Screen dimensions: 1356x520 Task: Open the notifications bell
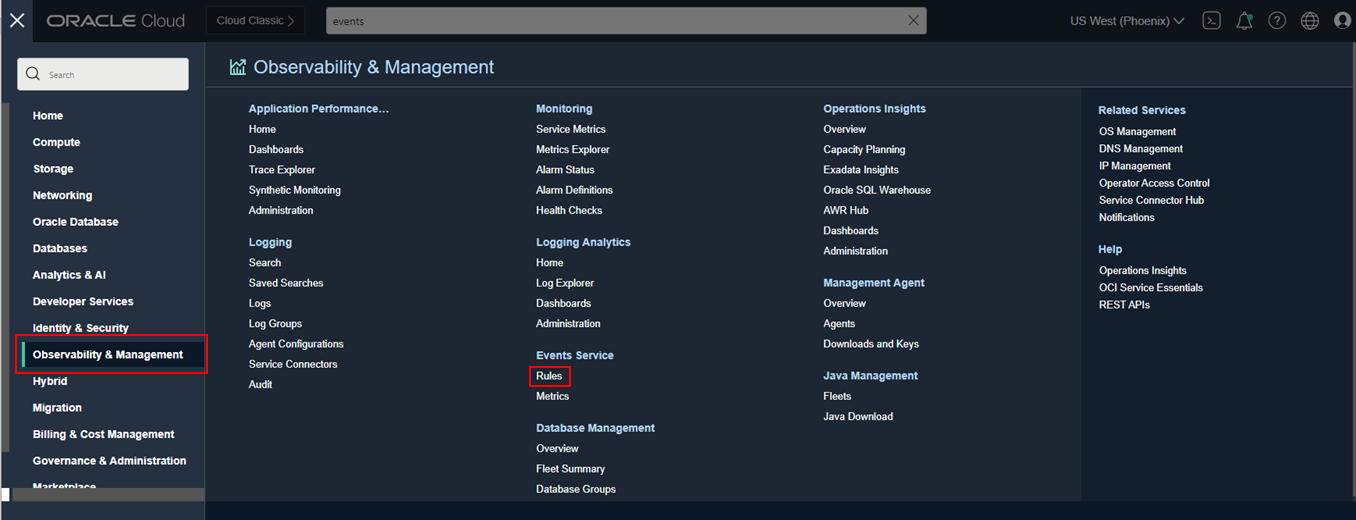[x=1244, y=20]
